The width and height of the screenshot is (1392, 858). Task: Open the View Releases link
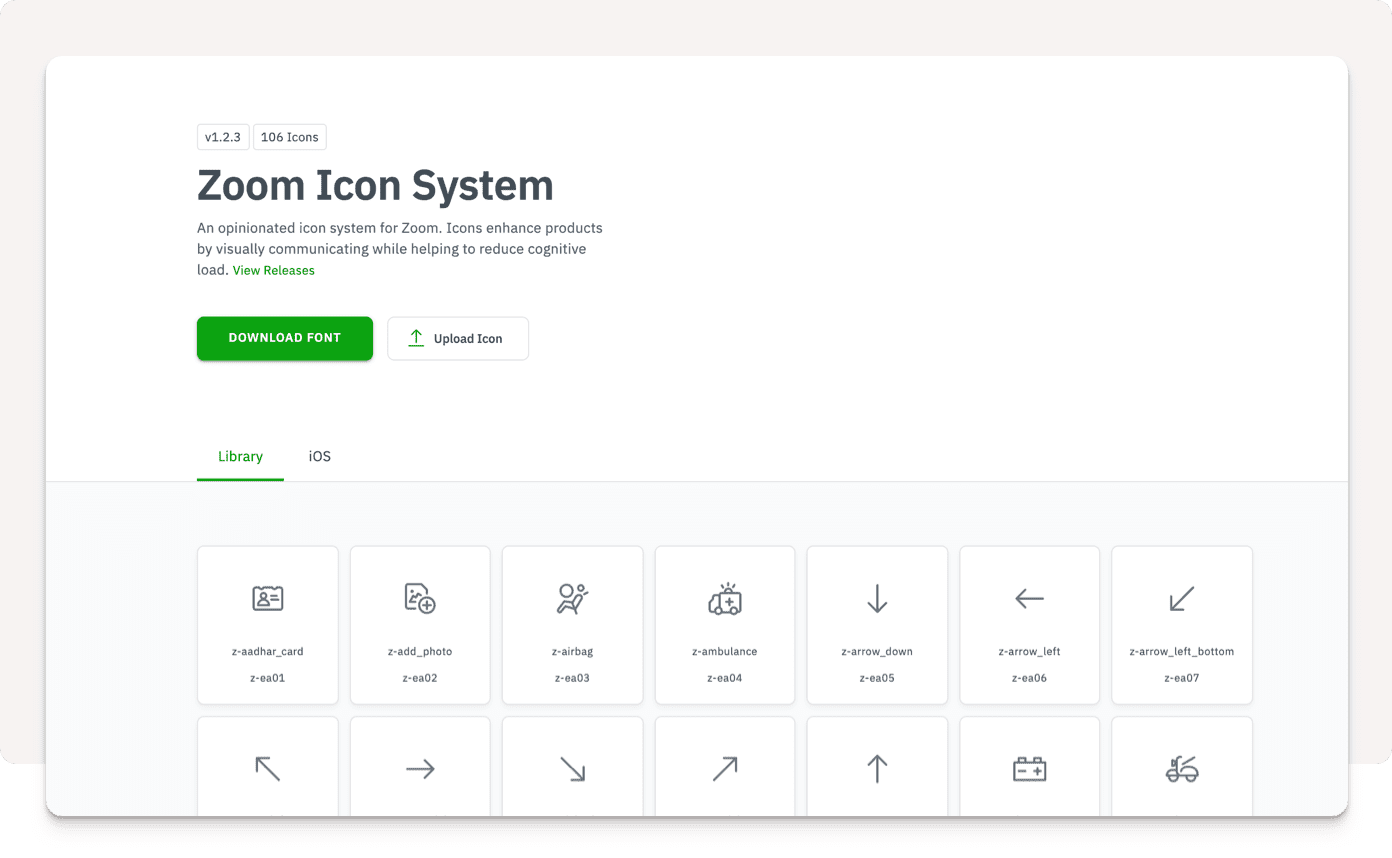[x=274, y=271]
